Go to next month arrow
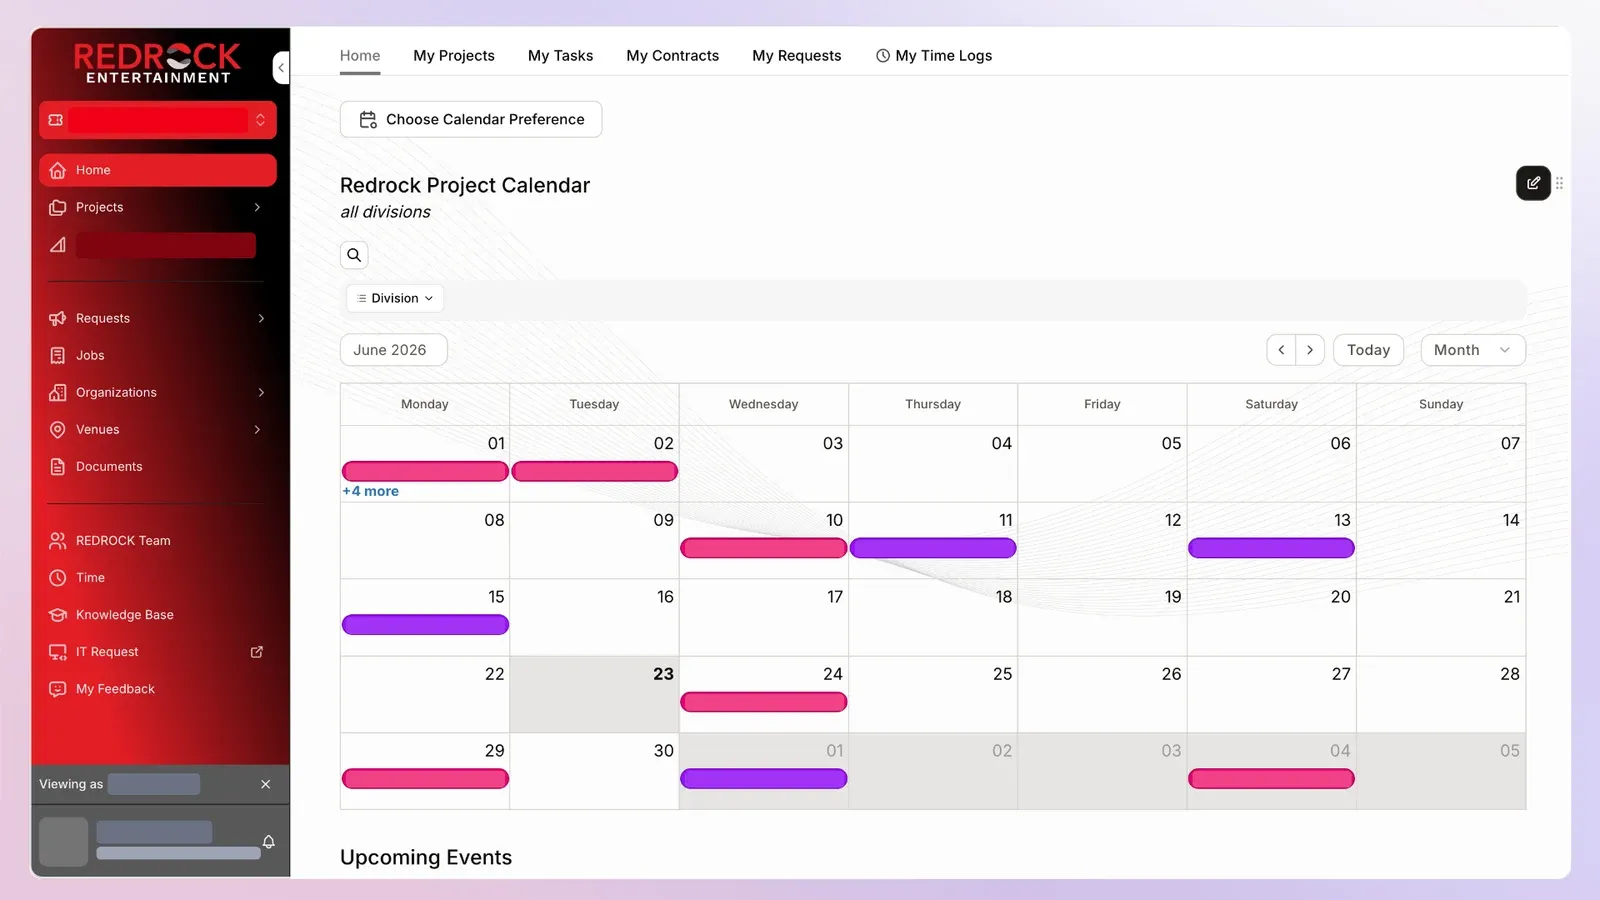This screenshot has width=1600, height=900. (x=1310, y=350)
